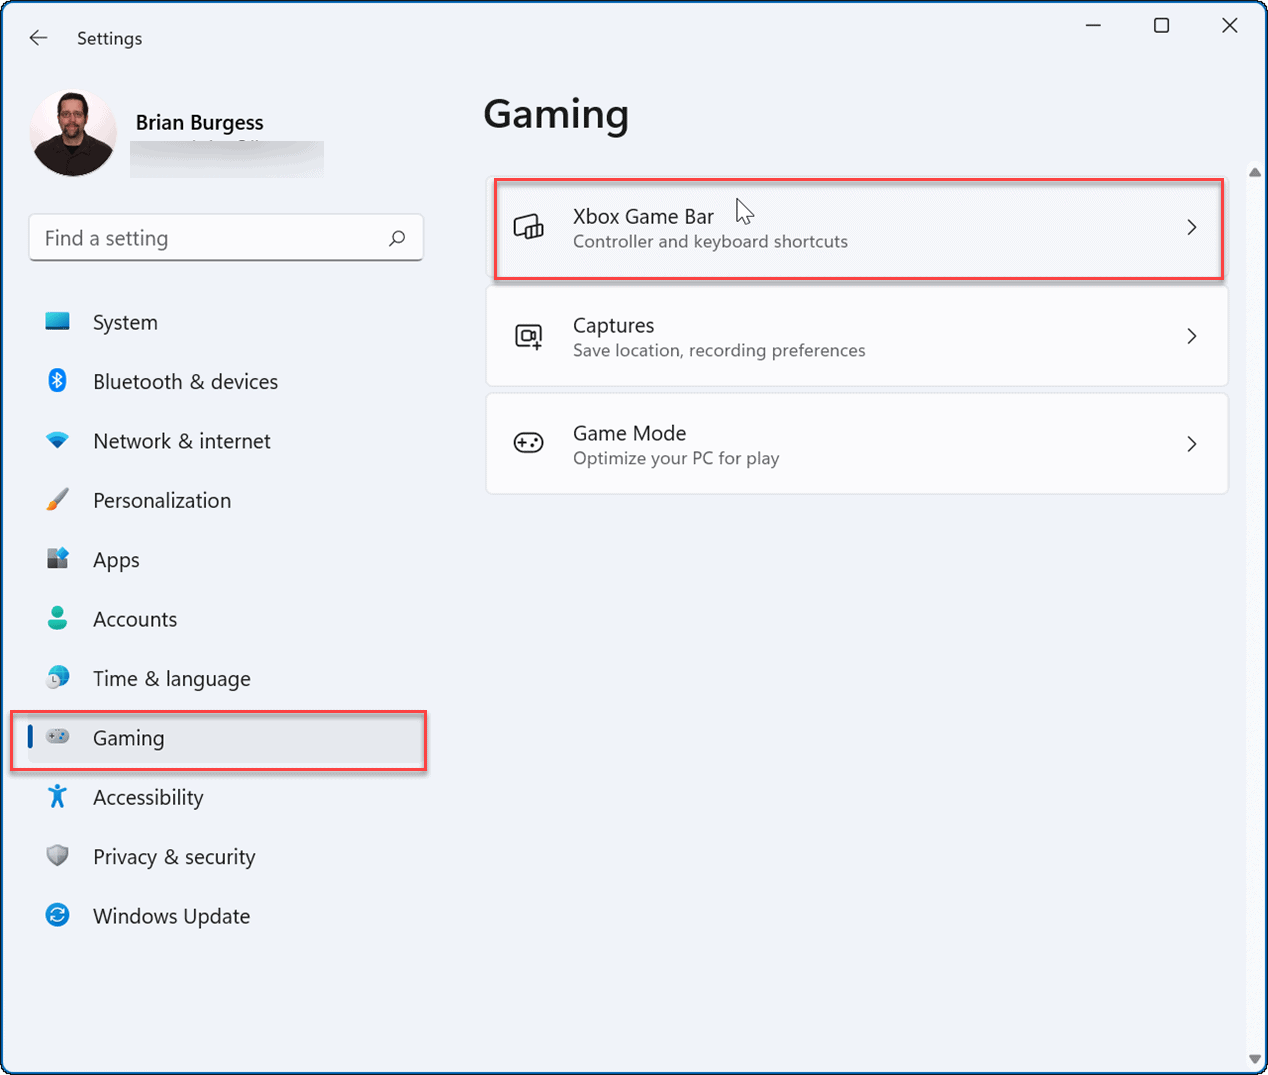This screenshot has width=1268, height=1075.
Task: Expand the Xbox Game Bar settings chevron
Action: click(x=1191, y=227)
